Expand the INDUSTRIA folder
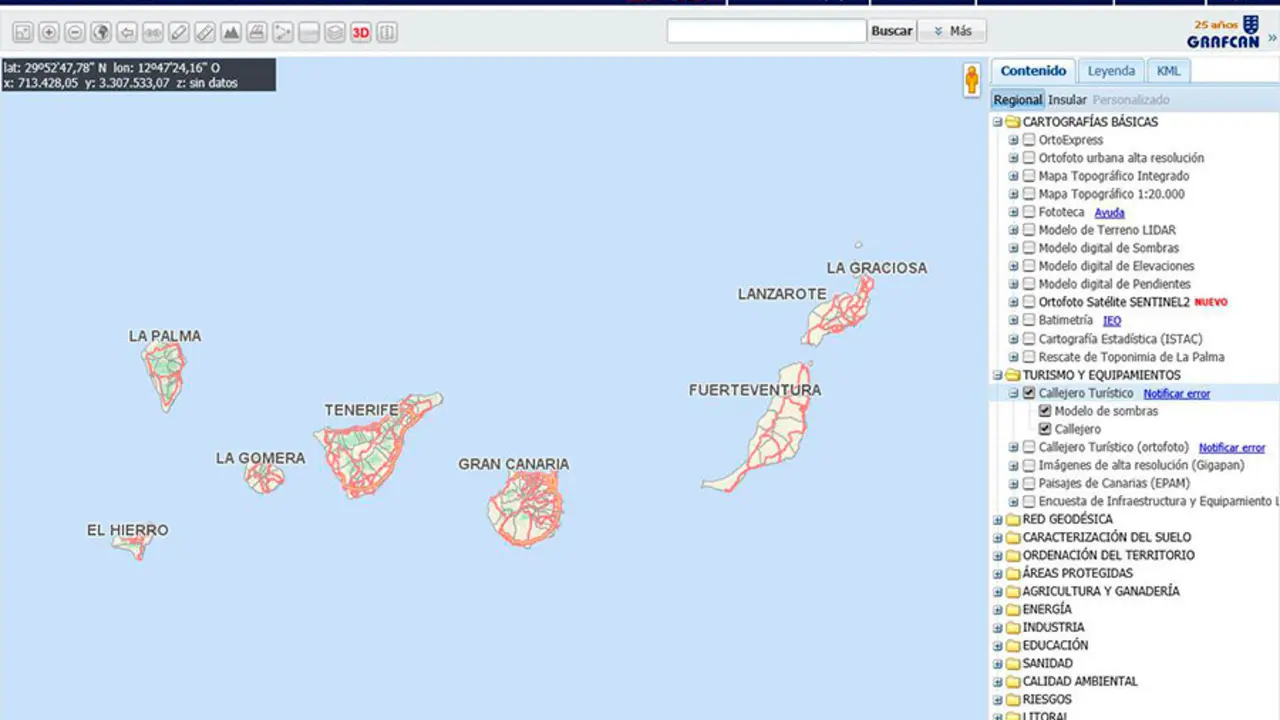1280x720 pixels. point(997,627)
